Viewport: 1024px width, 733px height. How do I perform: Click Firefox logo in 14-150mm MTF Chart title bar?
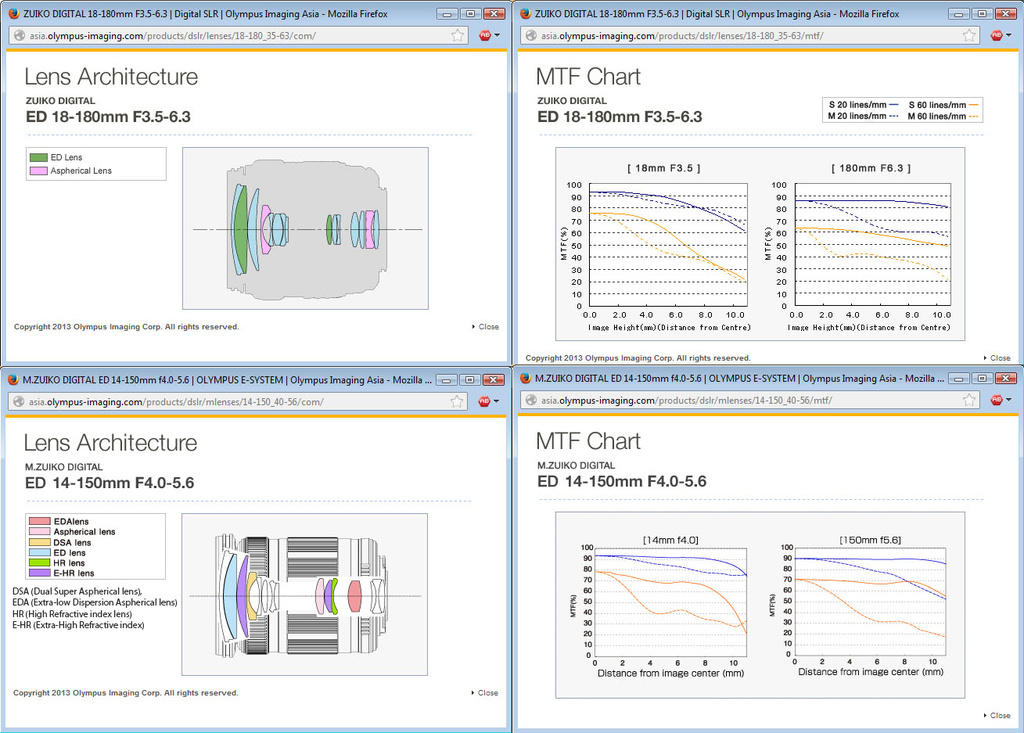pyautogui.click(x=525, y=378)
